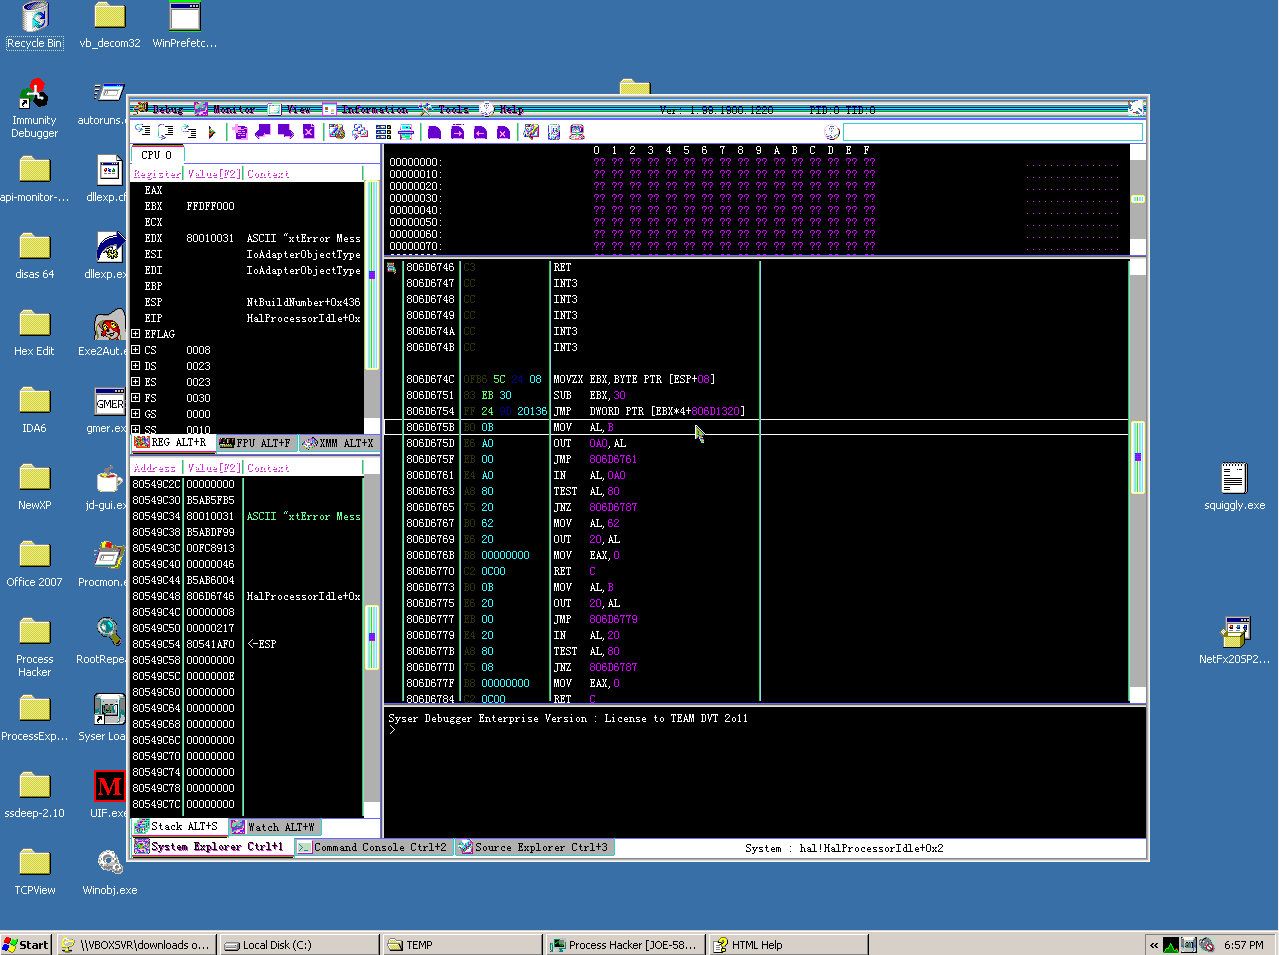Image resolution: width=1279 pixels, height=955 pixels.
Task: Click the blue printer-like toolbar icon
Action: [406, 132]
